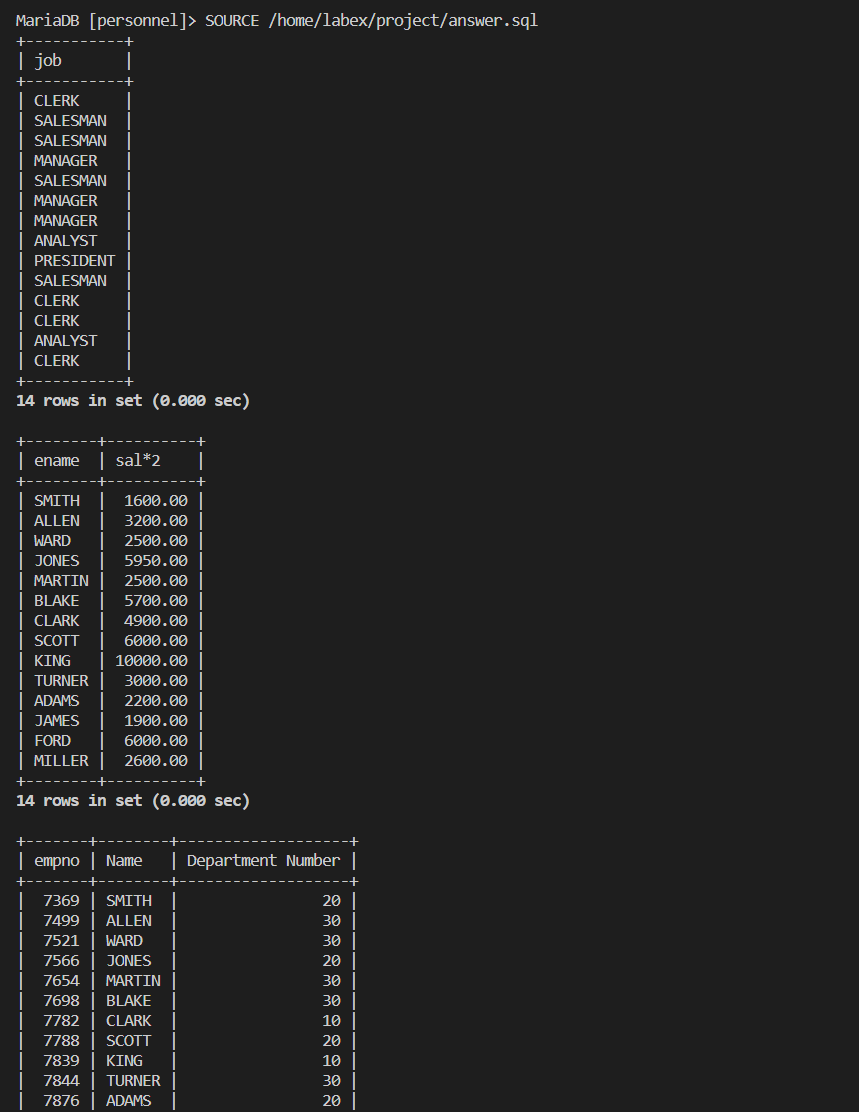Select the ADAMS row in last table

pos(130,1100)
